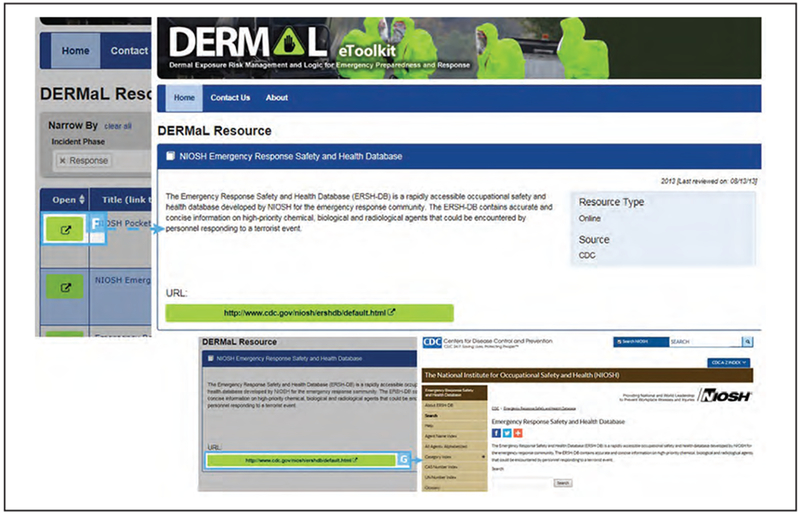
Task: Open the second resource row's green icon
Action: (x=66, y=289)
